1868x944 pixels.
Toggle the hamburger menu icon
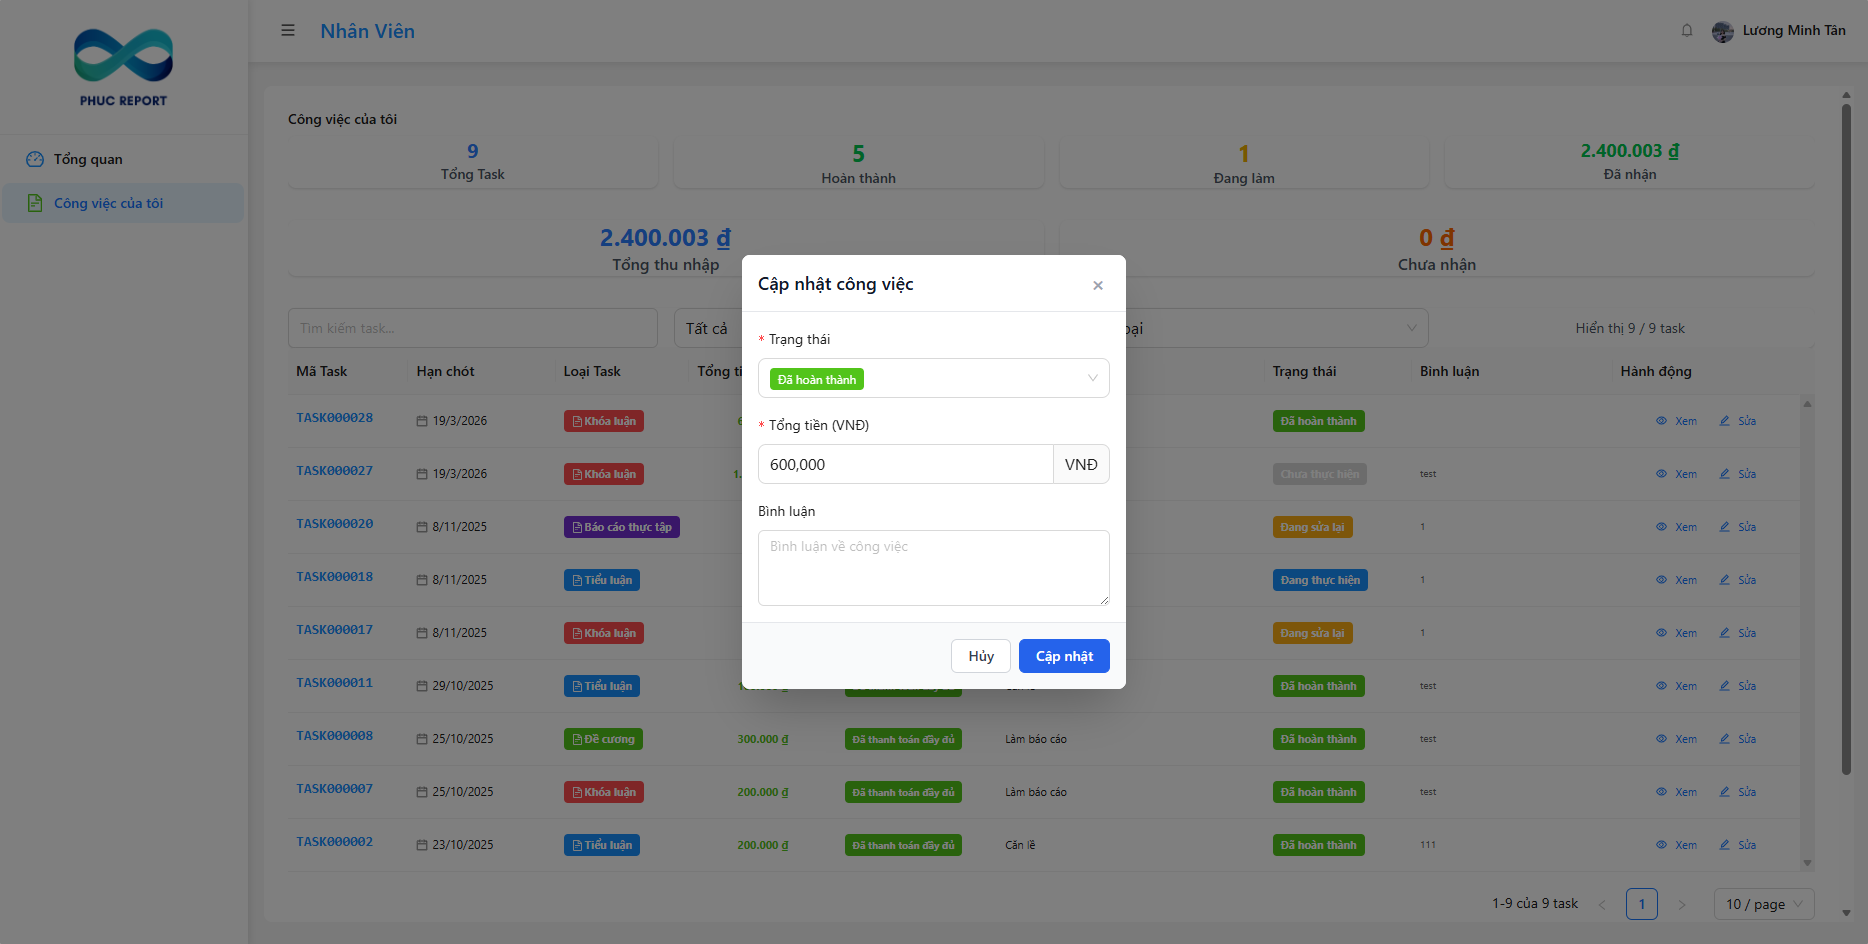click(x=288, y=31)
